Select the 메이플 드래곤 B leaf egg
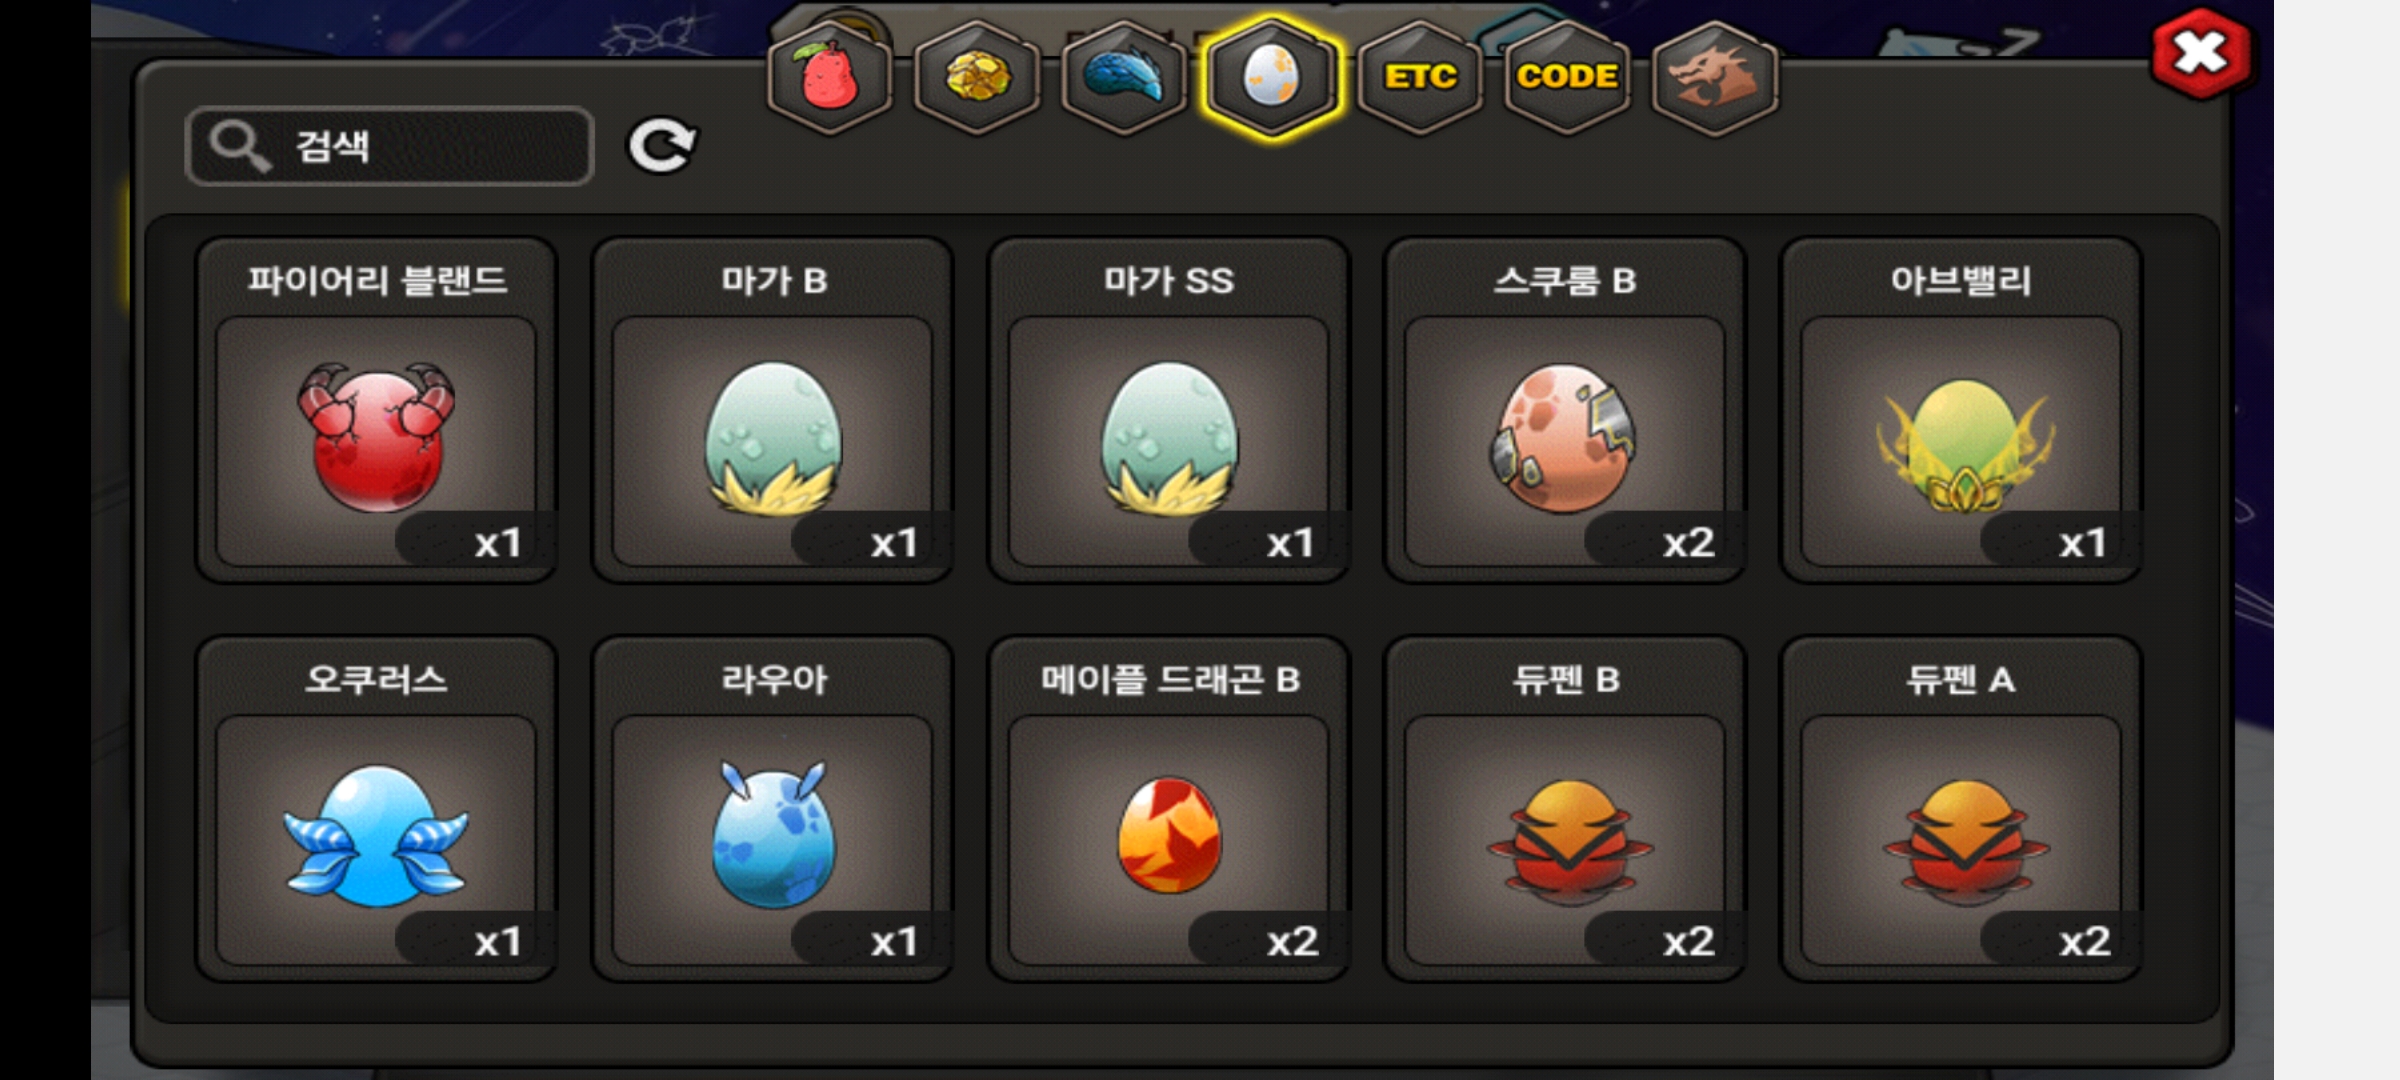Screen dimensions: 2400x1080 coord(1168,808)
